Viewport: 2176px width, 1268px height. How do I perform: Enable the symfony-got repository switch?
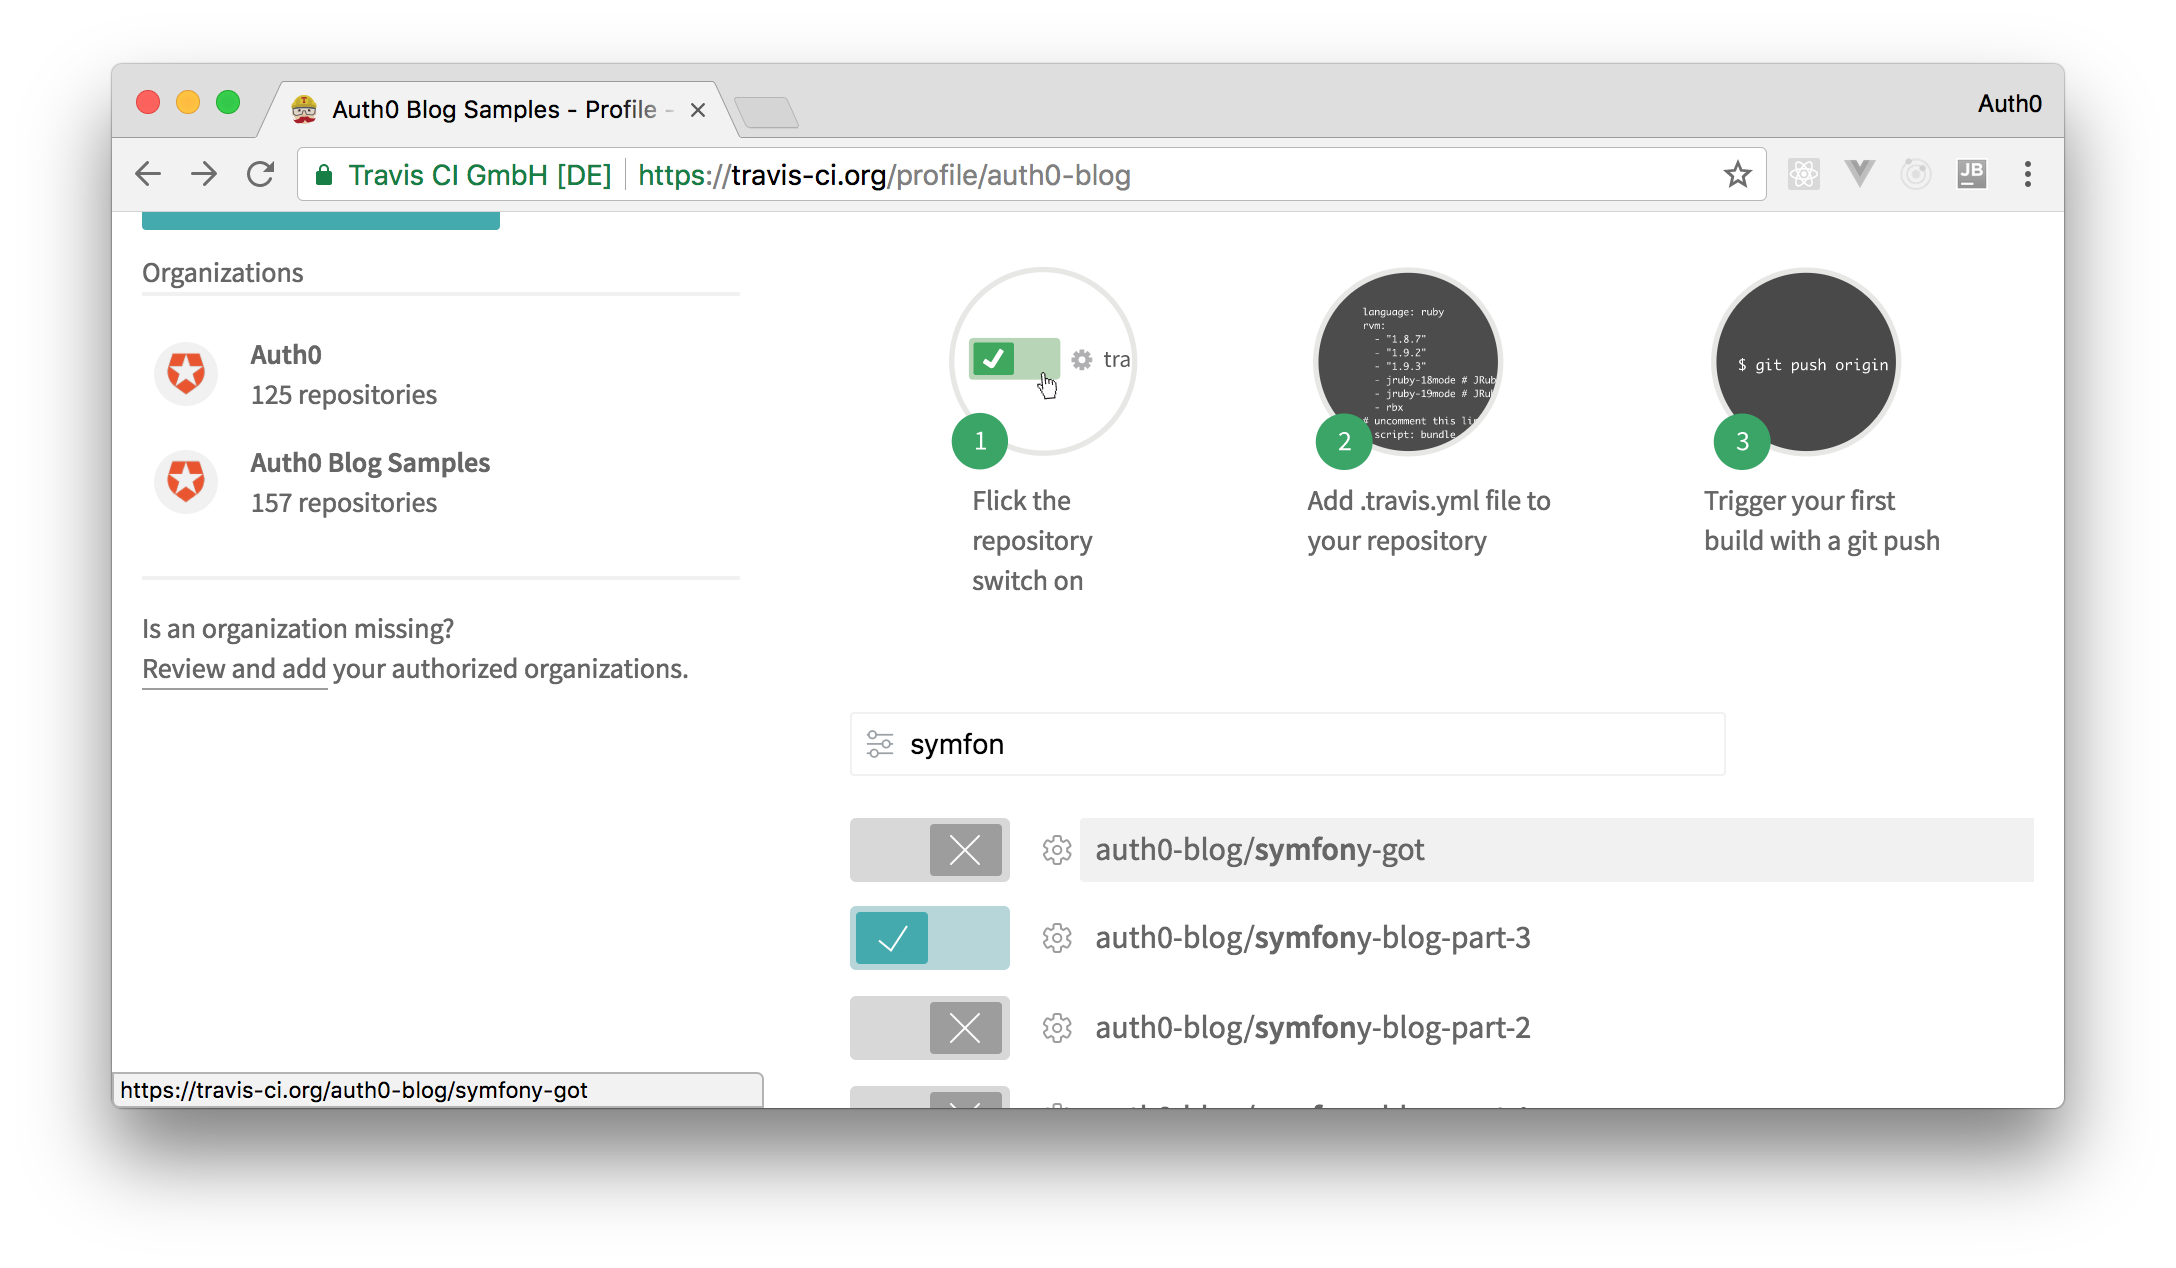click(930, 850)
